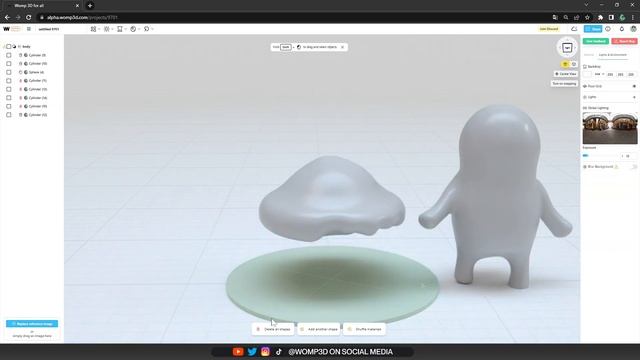The height and width of the screenshot is (360, 640).
Task: Select the round pie-shaped tool icon in toolbar
Action: pyautogui.click(x=133, y=29)
